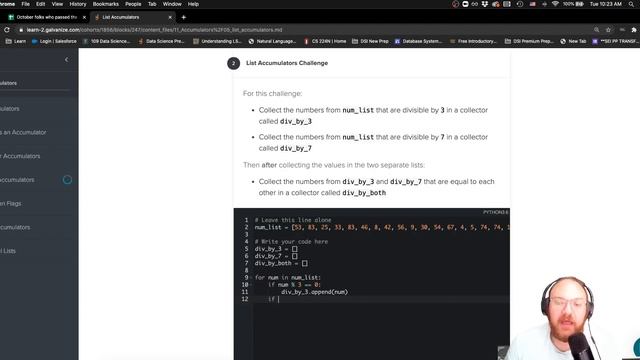Open the Natural Language bookmark
640x360 pixels.
click(x=272, y=41)
